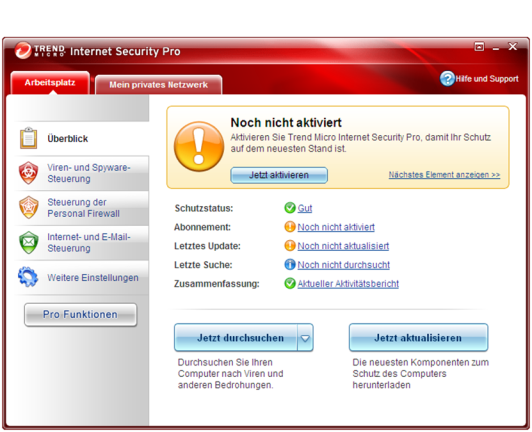Open the Pro Funktionen button
The height and width of the screenshot is (432, 532).
[x=80, y=315]
